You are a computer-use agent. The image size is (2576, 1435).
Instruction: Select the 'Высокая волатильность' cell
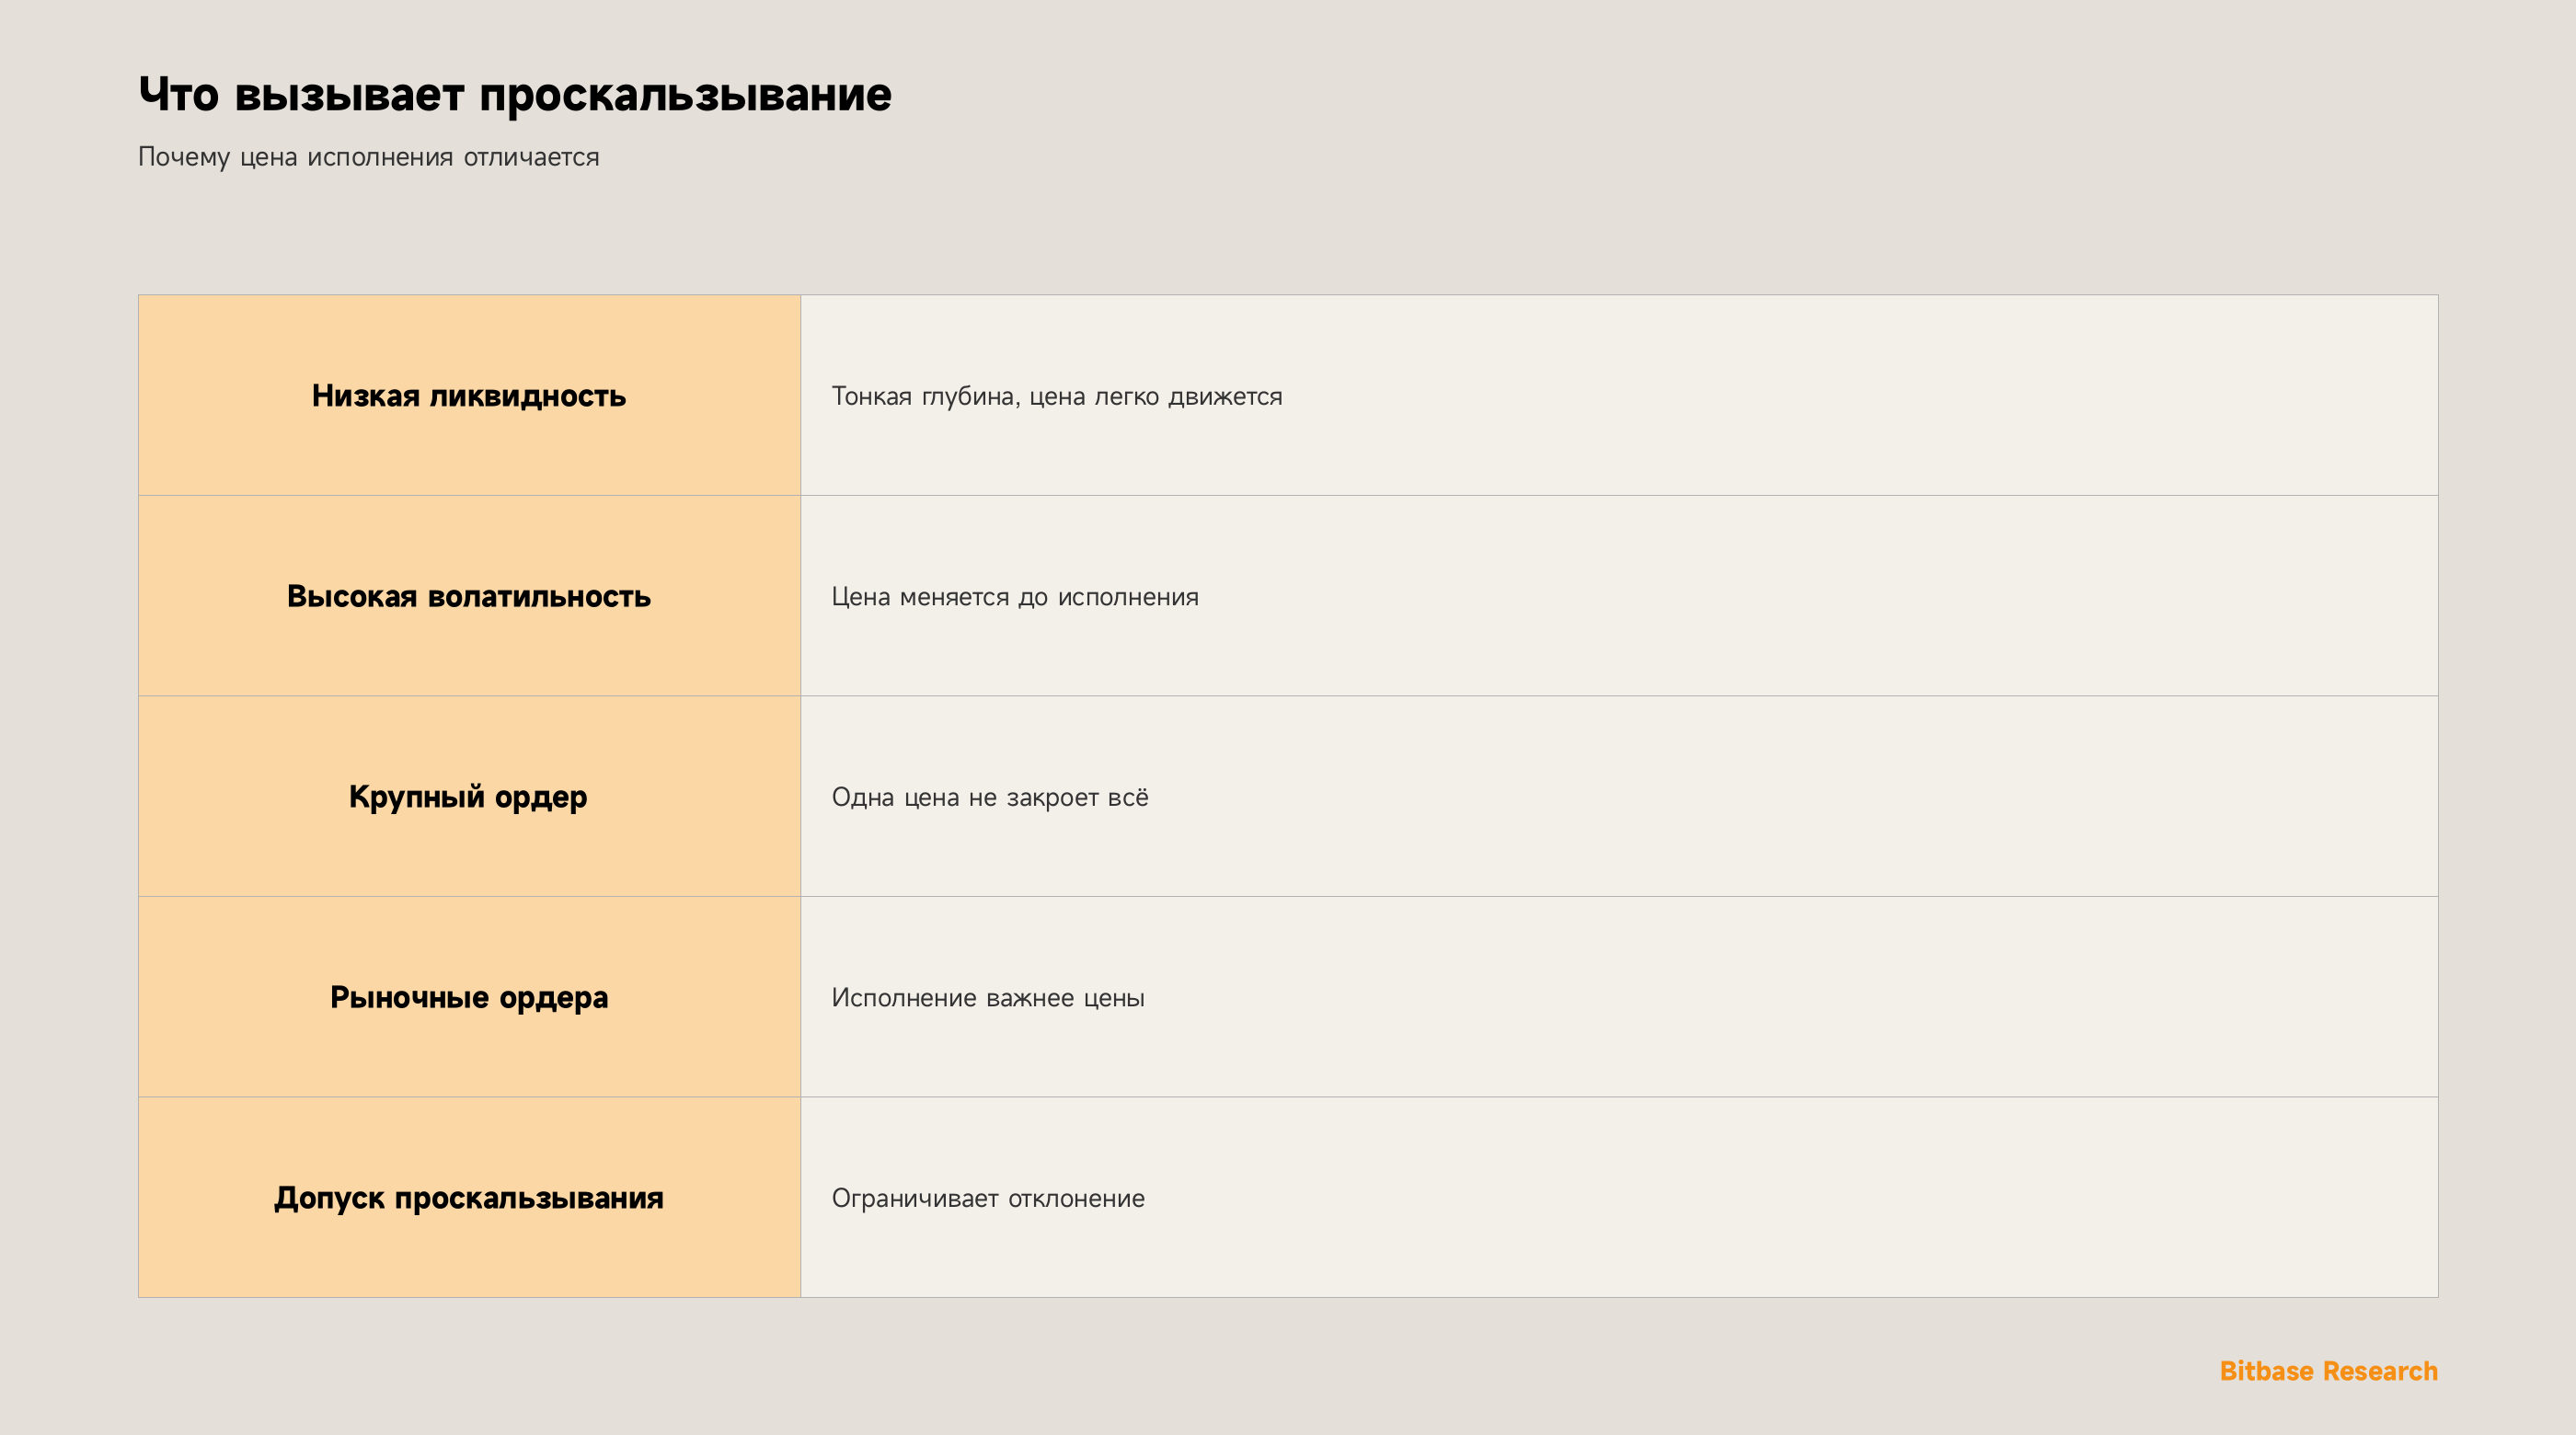tap(469, 596)
